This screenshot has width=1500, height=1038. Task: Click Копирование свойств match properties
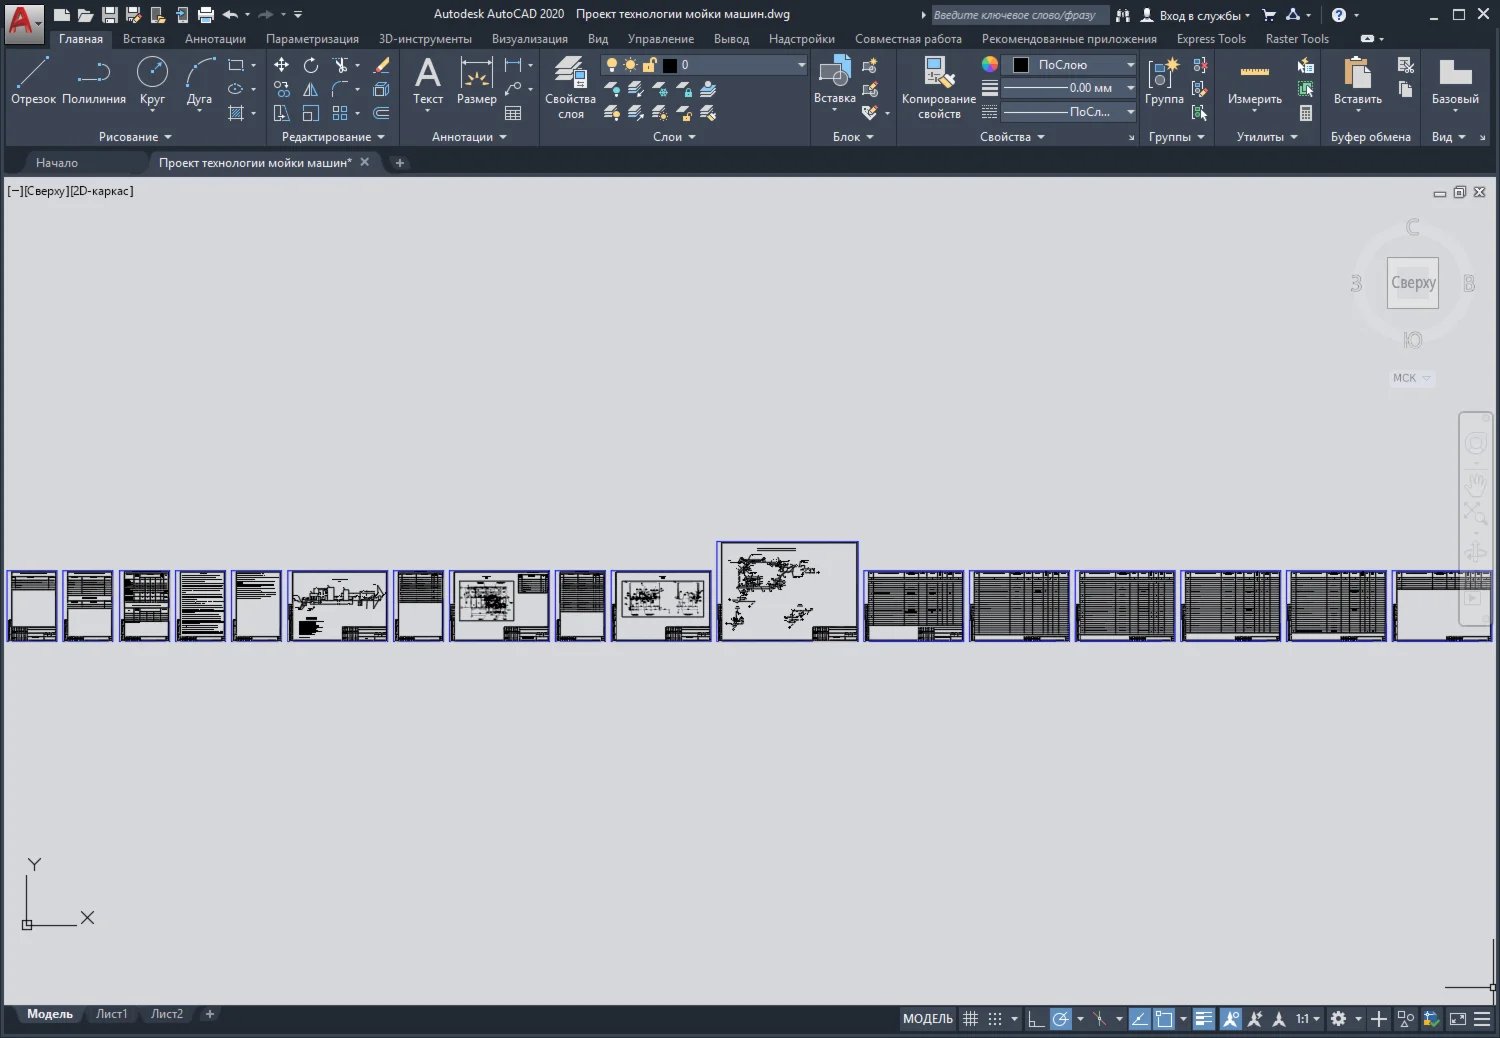[x=939, y=87]
